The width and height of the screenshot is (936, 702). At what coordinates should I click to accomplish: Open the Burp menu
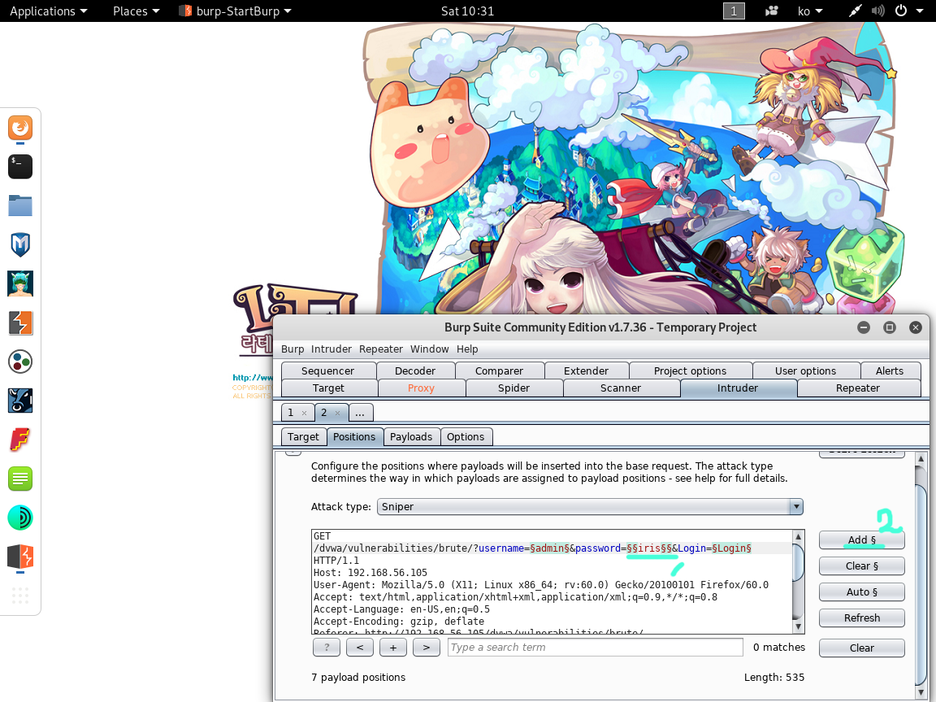tap(292, 349)
